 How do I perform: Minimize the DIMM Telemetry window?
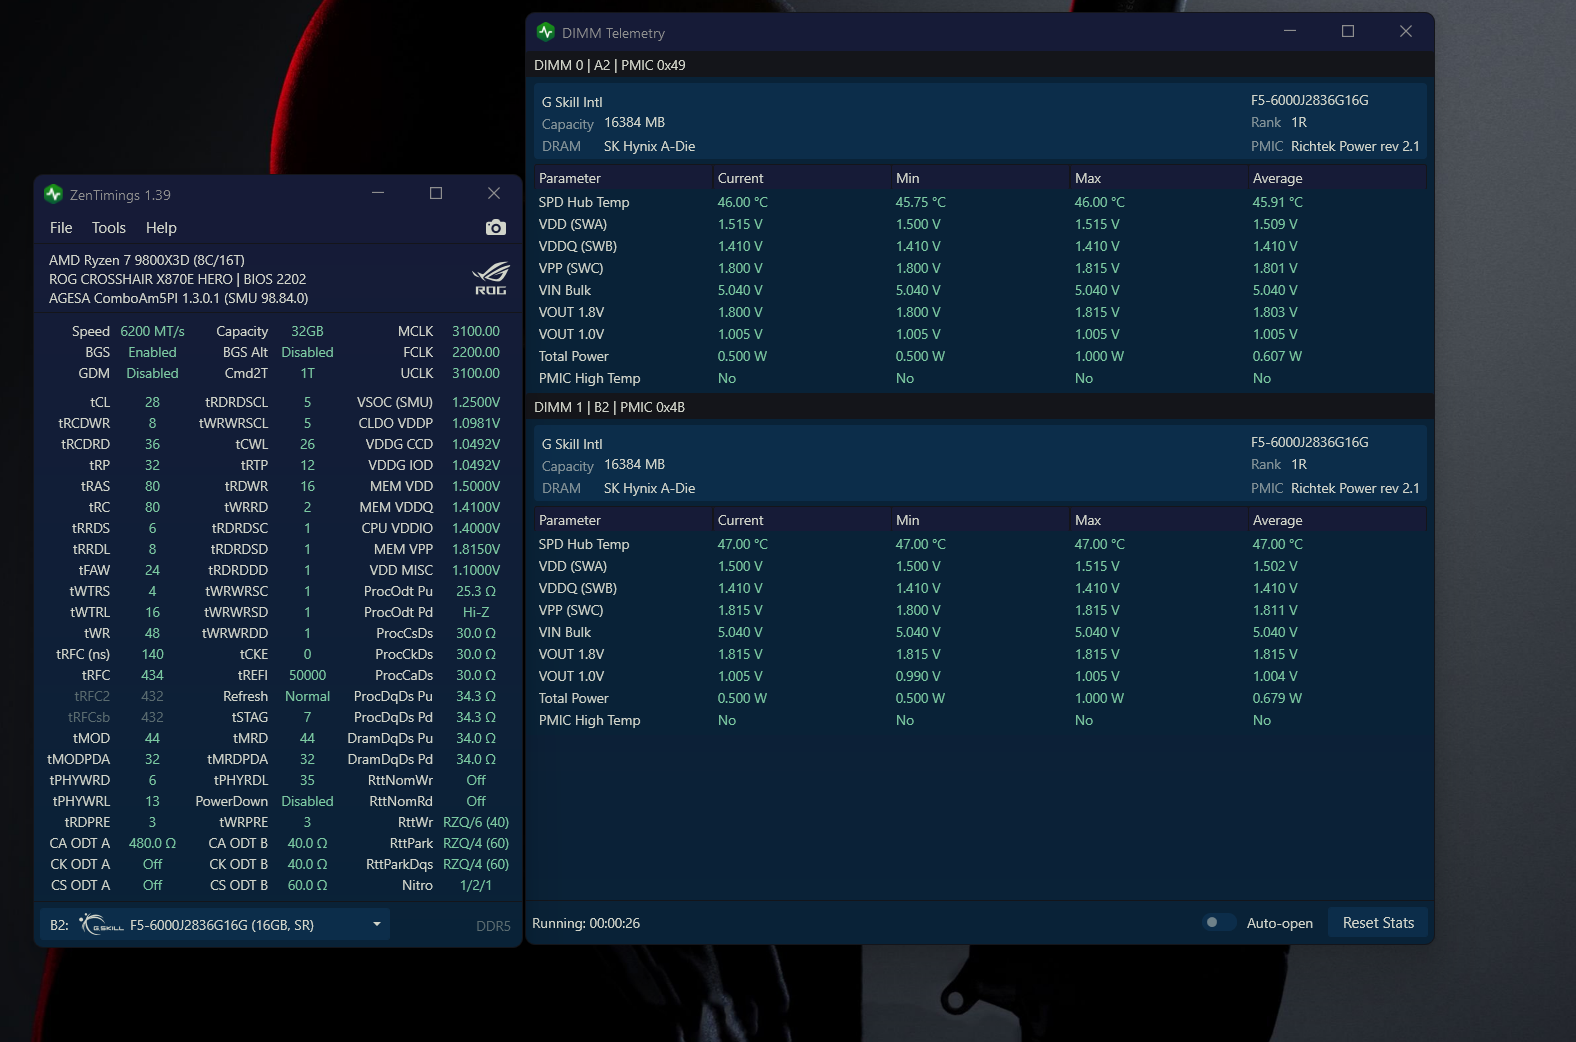coord(1290,31)
